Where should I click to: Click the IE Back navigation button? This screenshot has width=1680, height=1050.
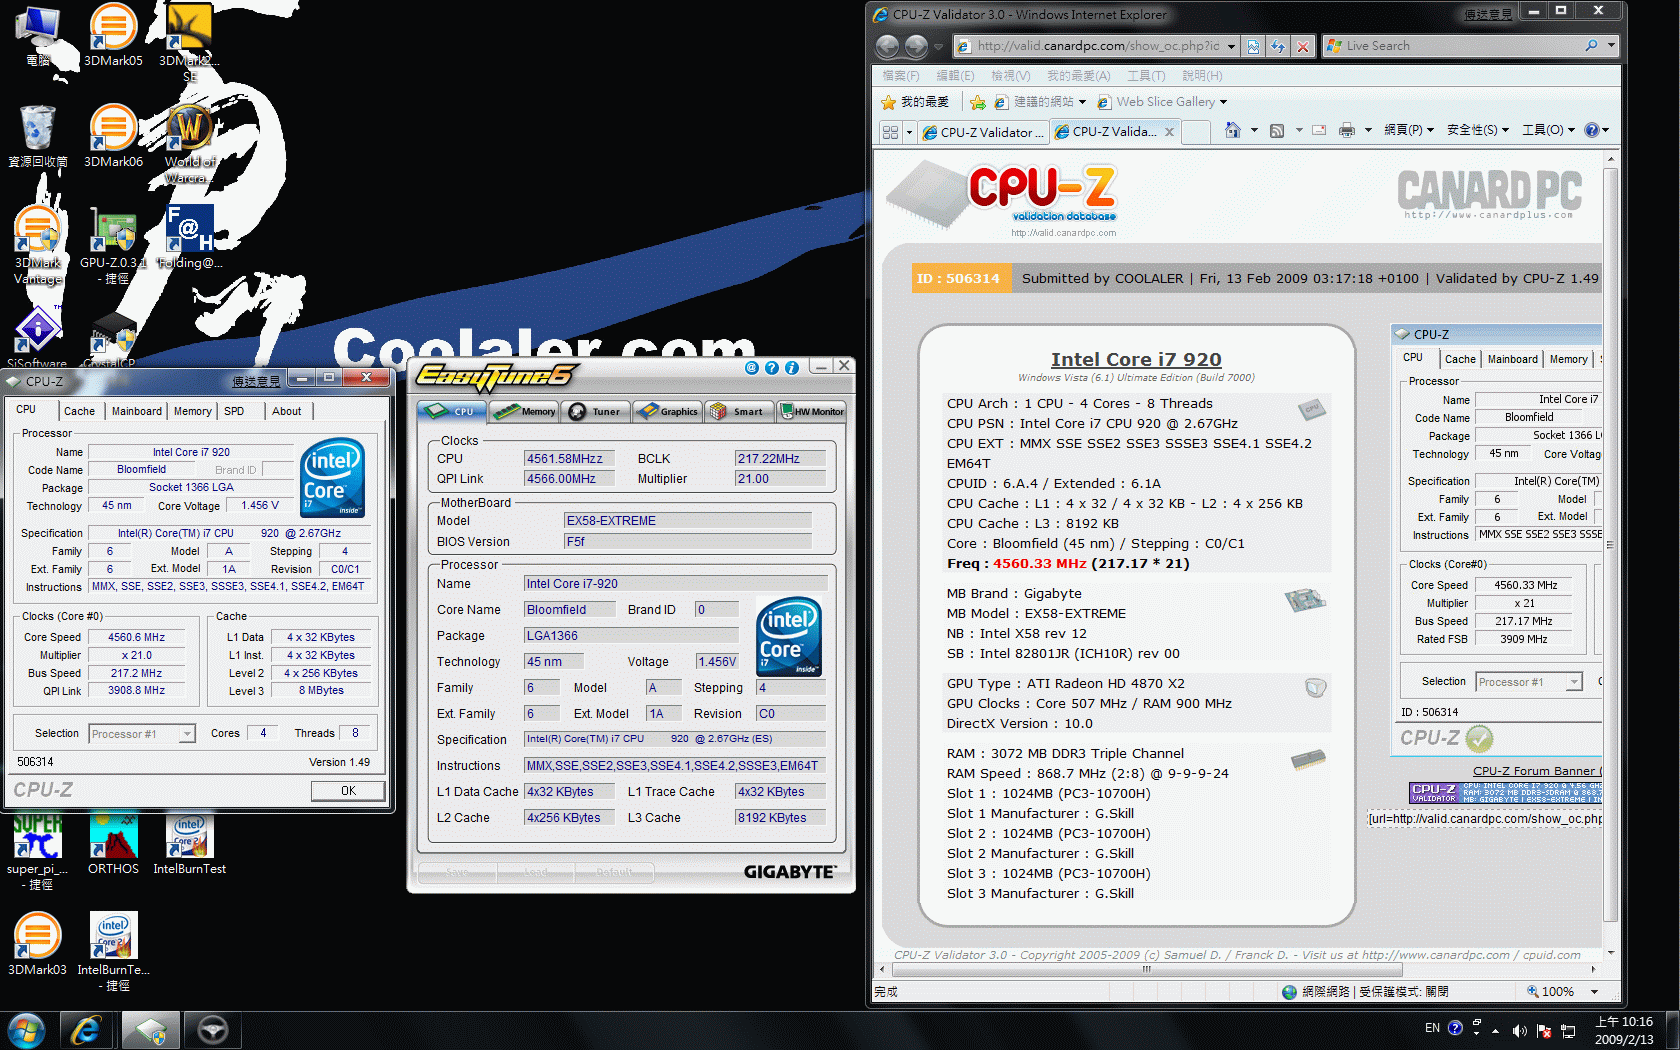[887, 46]
